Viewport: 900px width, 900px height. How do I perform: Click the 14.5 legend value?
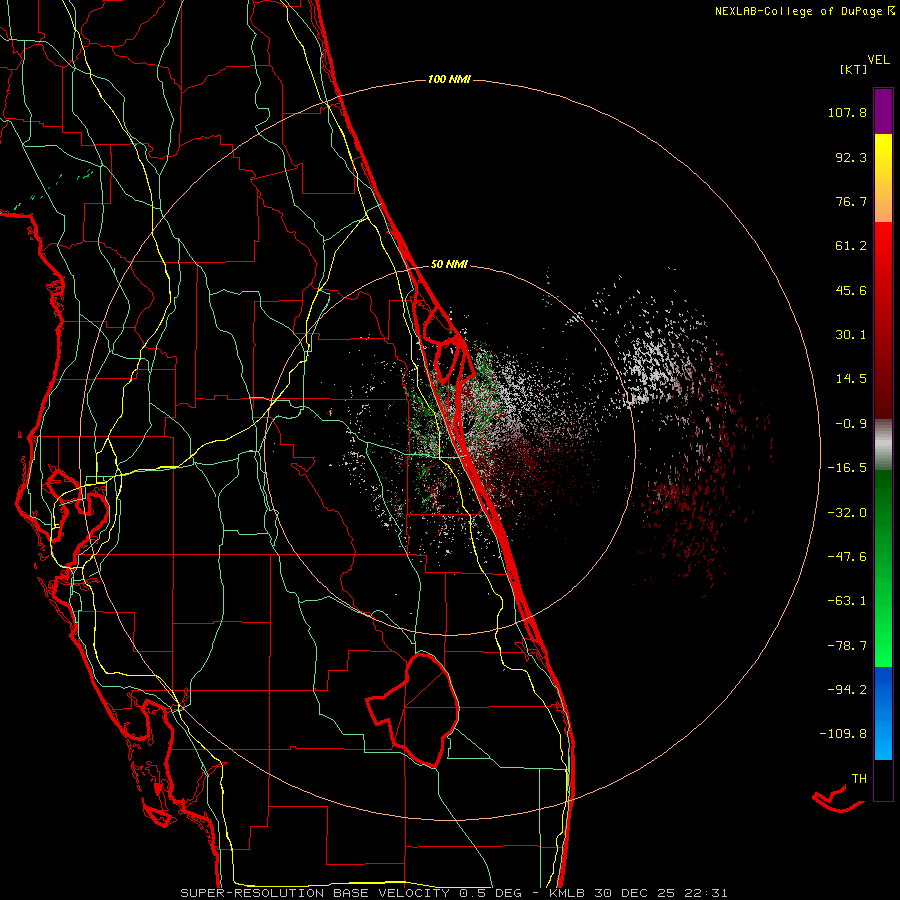(x=851, y=379)
